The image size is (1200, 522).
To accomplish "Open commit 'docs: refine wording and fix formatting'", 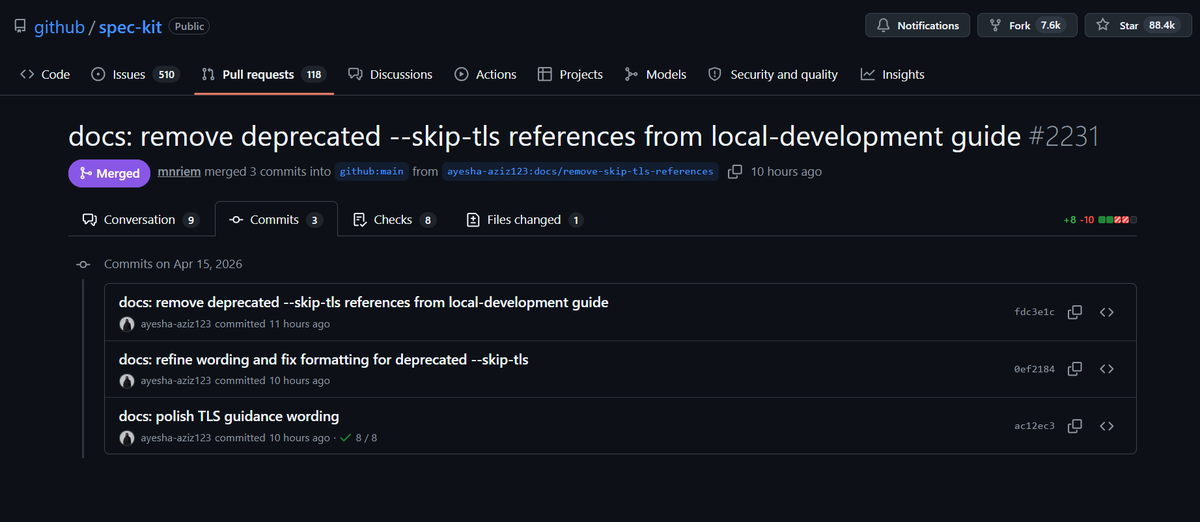I will (x=323, y=359).
